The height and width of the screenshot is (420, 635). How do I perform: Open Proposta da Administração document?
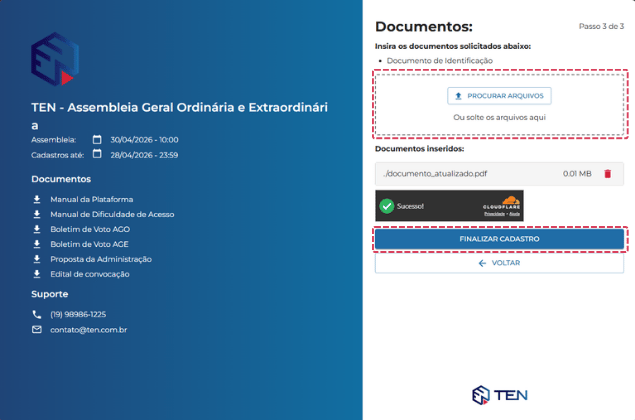[x=101, y=259]
